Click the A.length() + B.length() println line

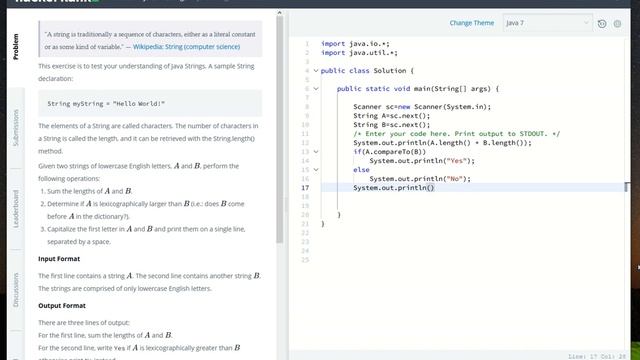tap(442, 142)
